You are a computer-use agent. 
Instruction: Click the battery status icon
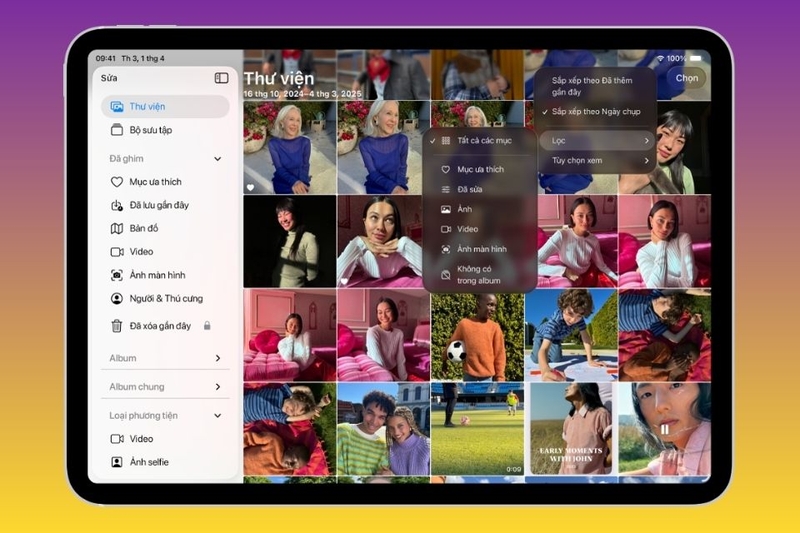(x=696, y=59)
